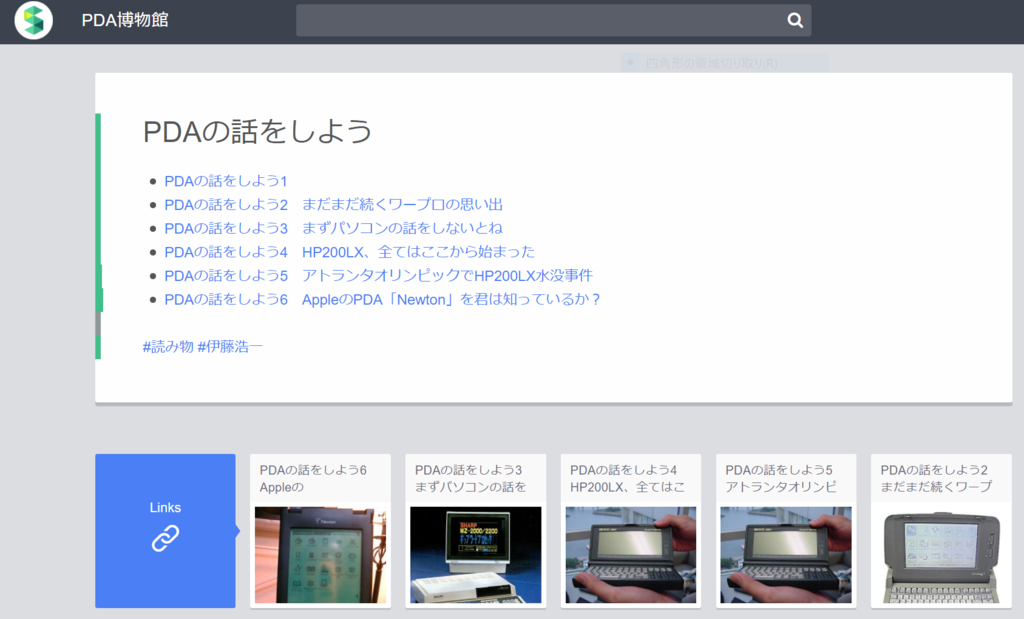Open the Apple Newton article link "PDAの話をしよう6"
The width and height of the screenshot is (1024, 619).
click(380, 299)
